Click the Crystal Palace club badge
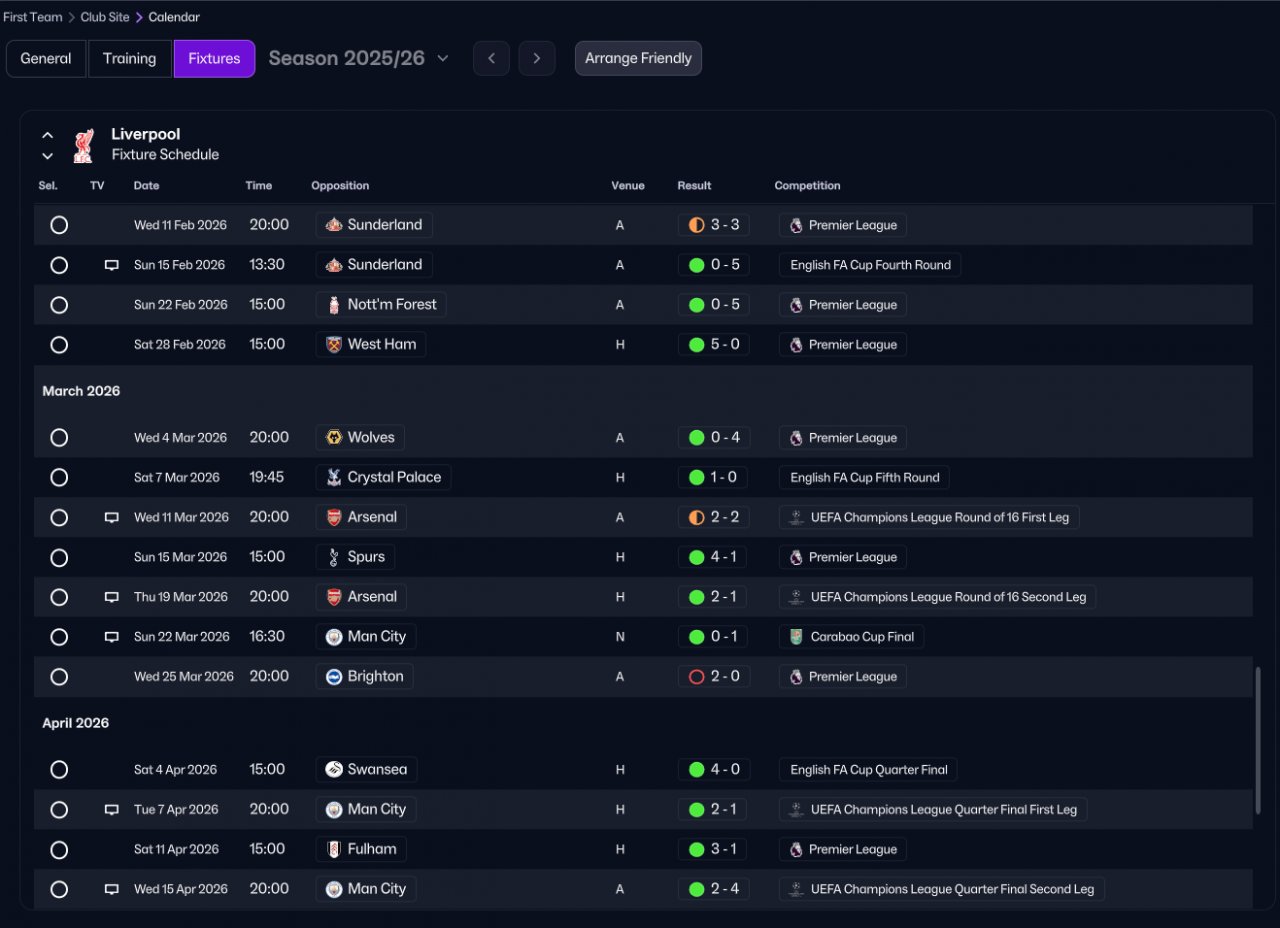The image size is (1280, 928). pyautogui.click(x=334, y=478)
